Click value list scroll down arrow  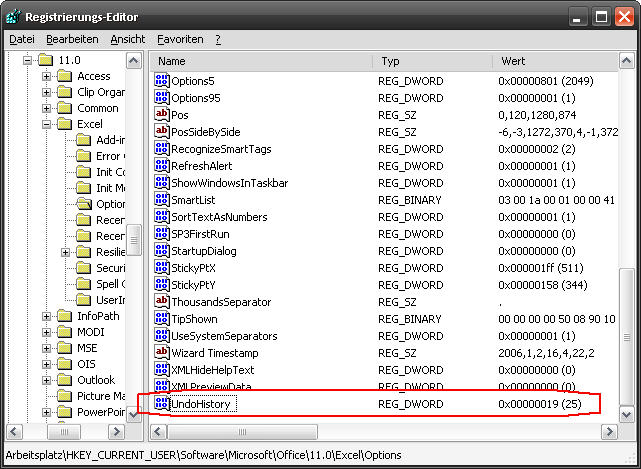(626, 414)
